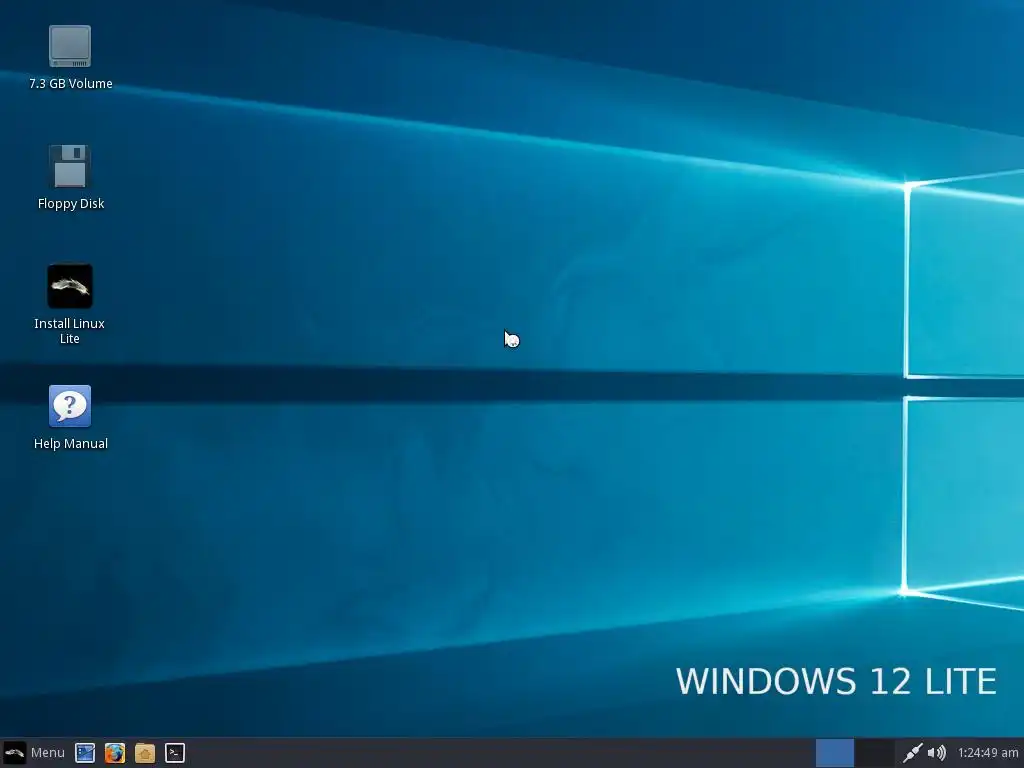The image size is (1024, 768).
Task: Select the Install Linux Lite icon
Action: pyautogui.click(x=70, y=286)
